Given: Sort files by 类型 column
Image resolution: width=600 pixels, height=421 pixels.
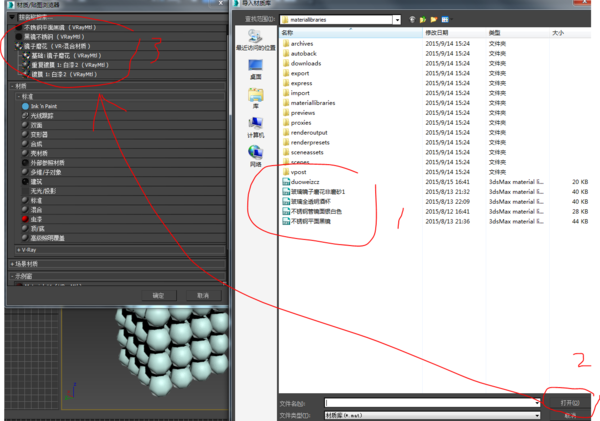Looking at the screenshot, I should click(517, 33).
